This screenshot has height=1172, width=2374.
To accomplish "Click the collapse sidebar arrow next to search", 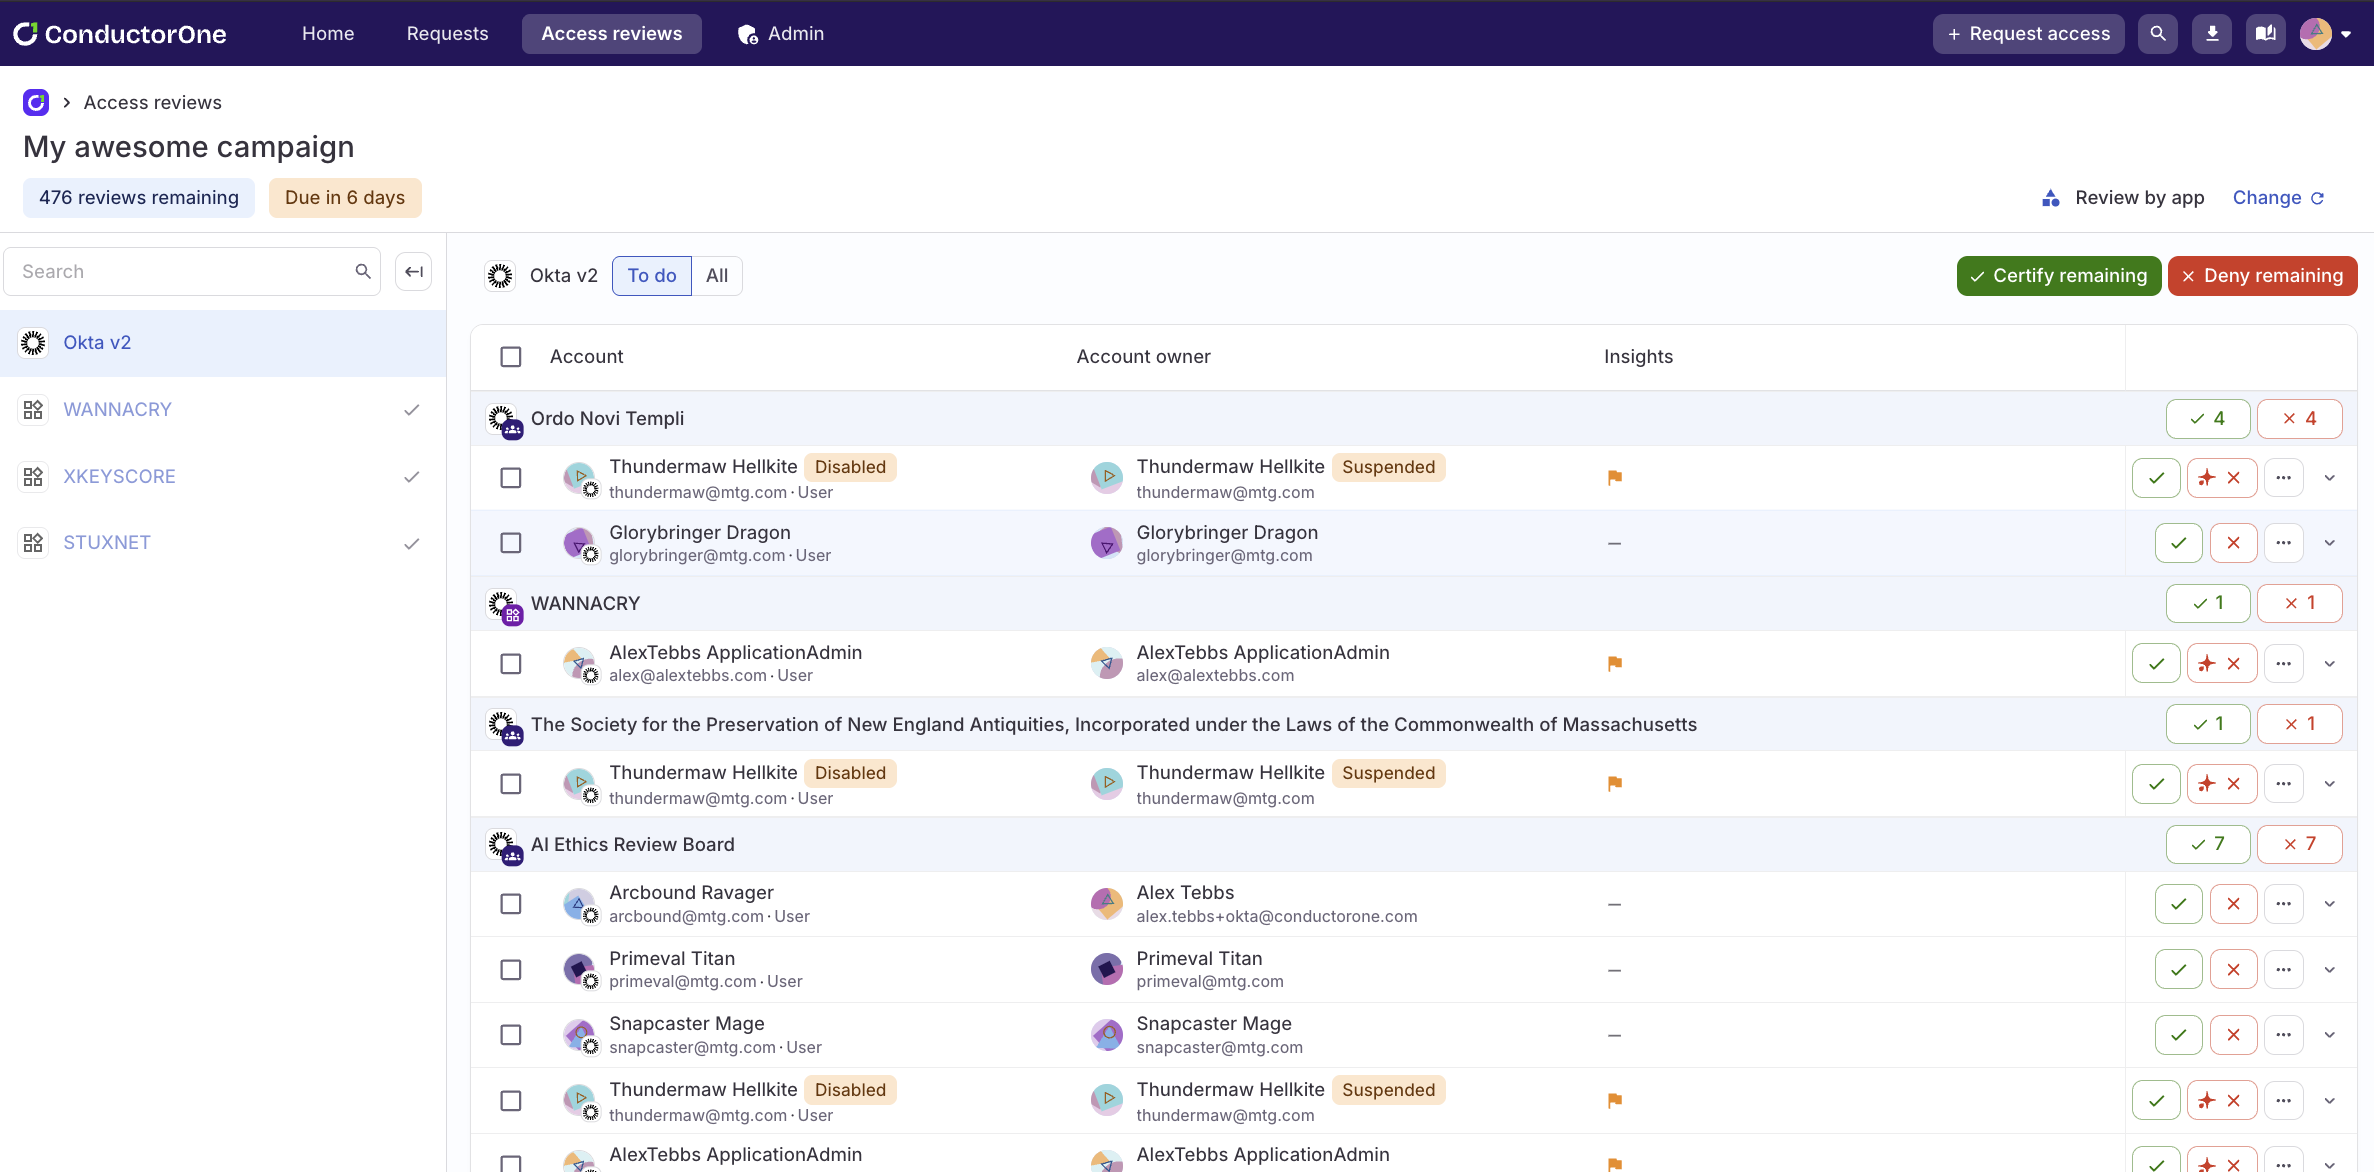I will tap(413, 270).
